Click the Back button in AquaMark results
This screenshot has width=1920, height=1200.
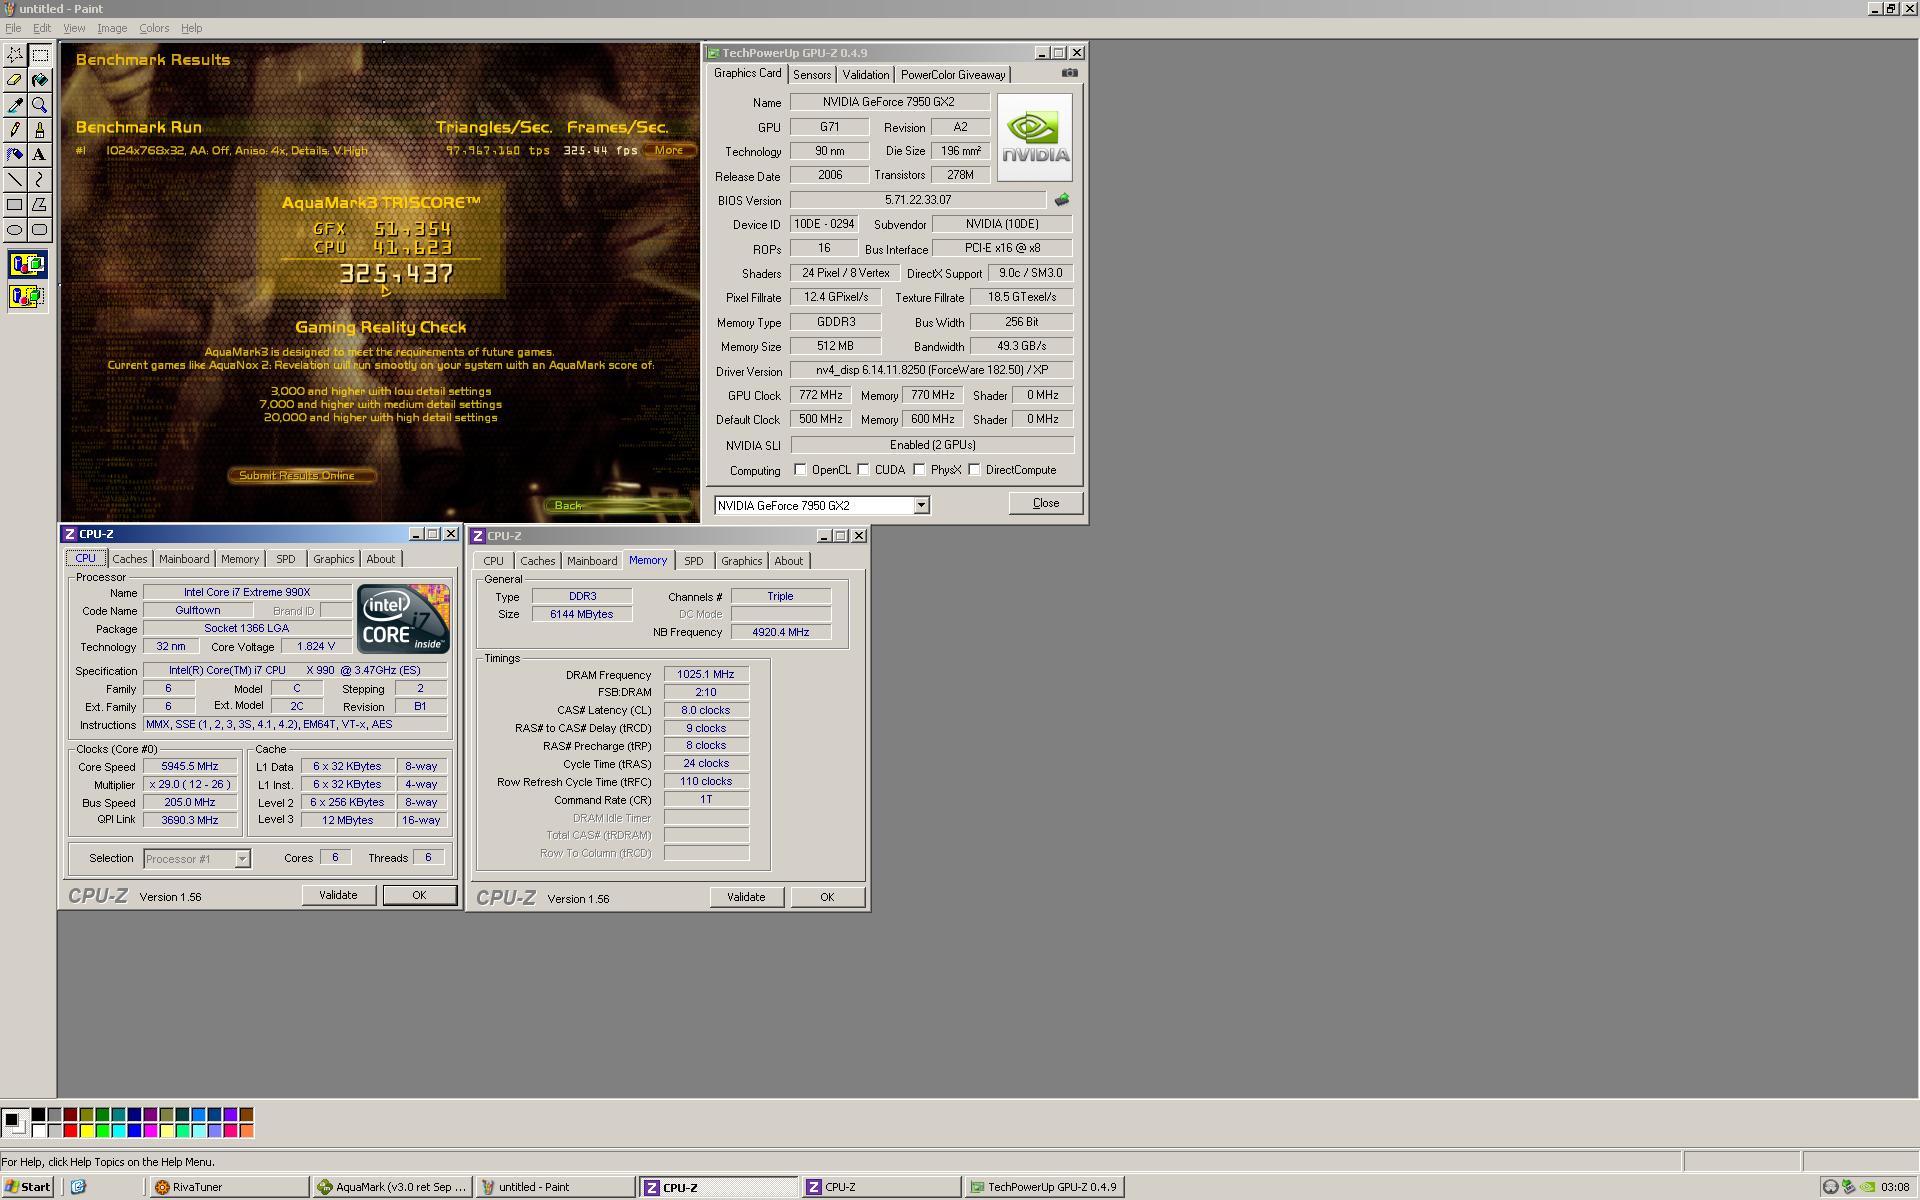[x=620, y=505]
